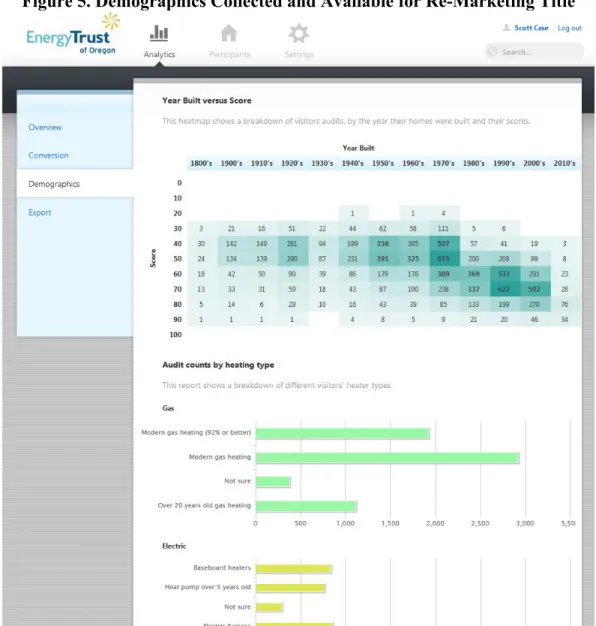Click the Audit counts by heating type heading
Viewport: 596px width, 626px height.
pyautogui.click(x=218, y=365)
